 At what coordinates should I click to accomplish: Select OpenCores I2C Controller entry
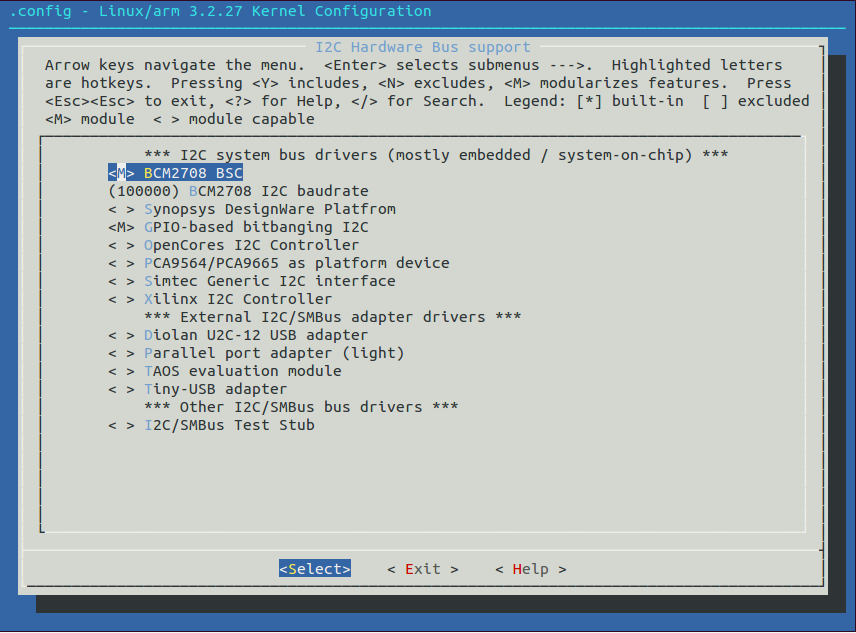tap(251, 245)
